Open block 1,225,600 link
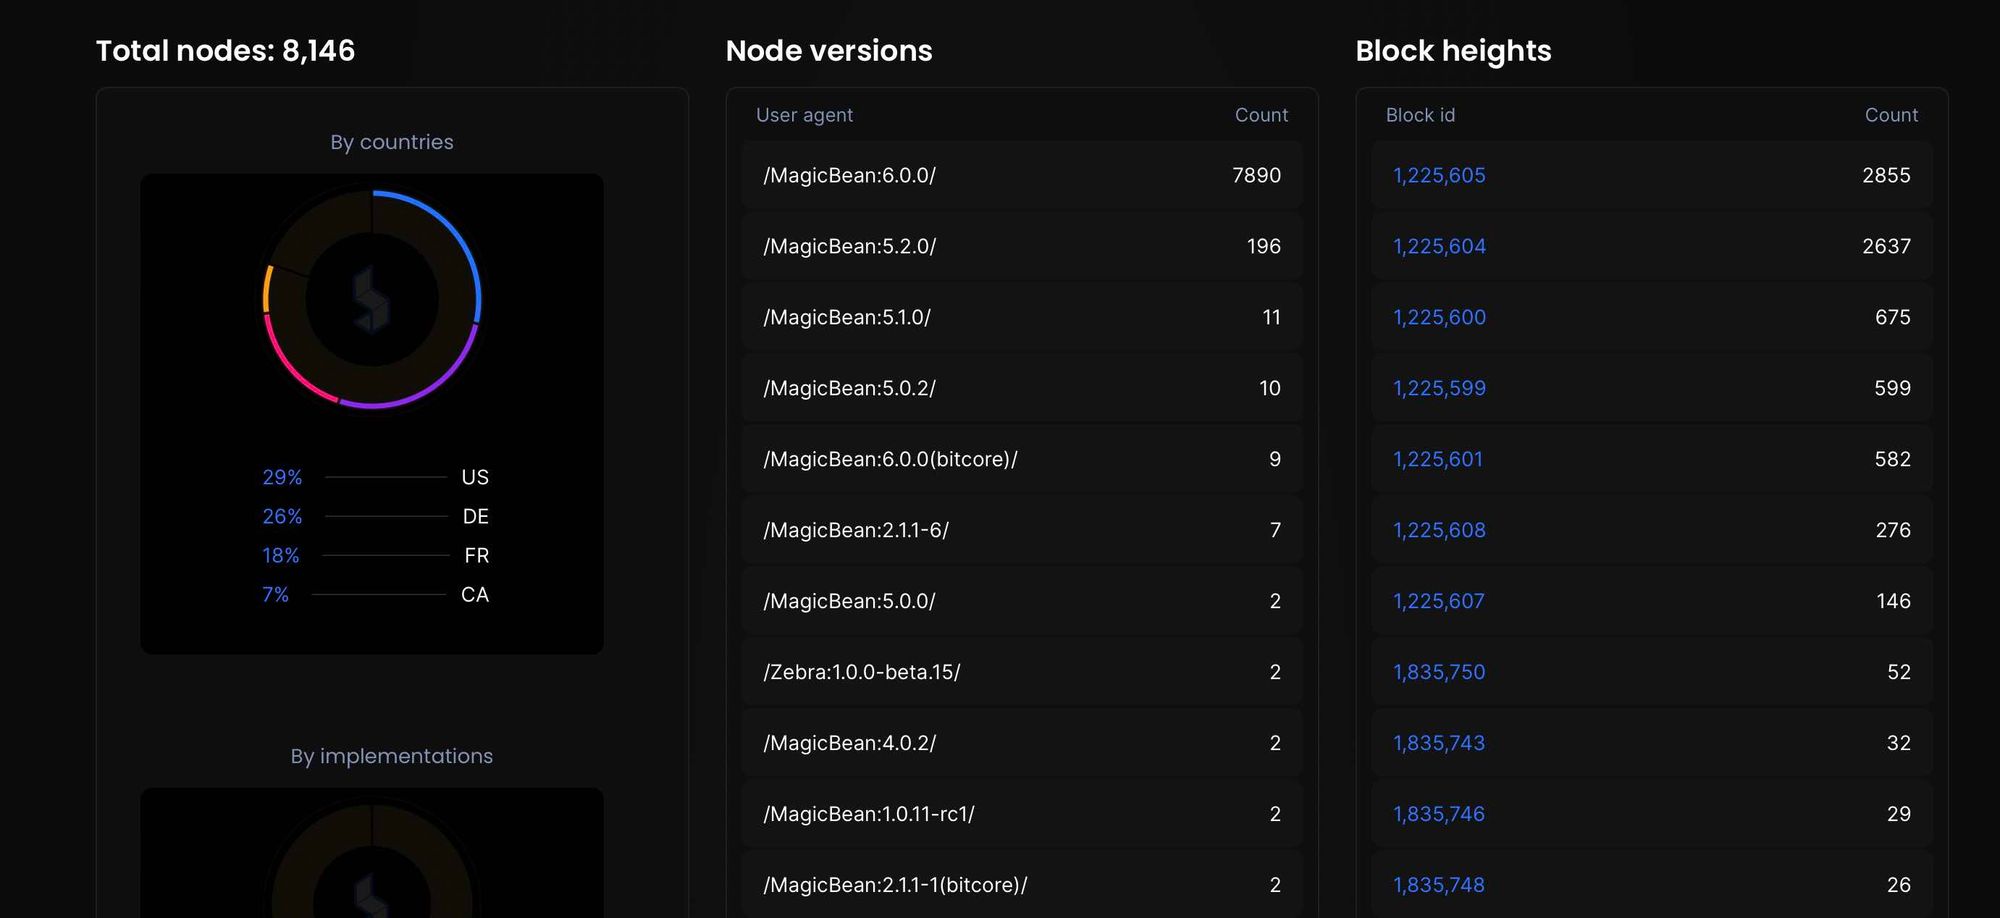The image size is (2000, 918). [1439, 317]
